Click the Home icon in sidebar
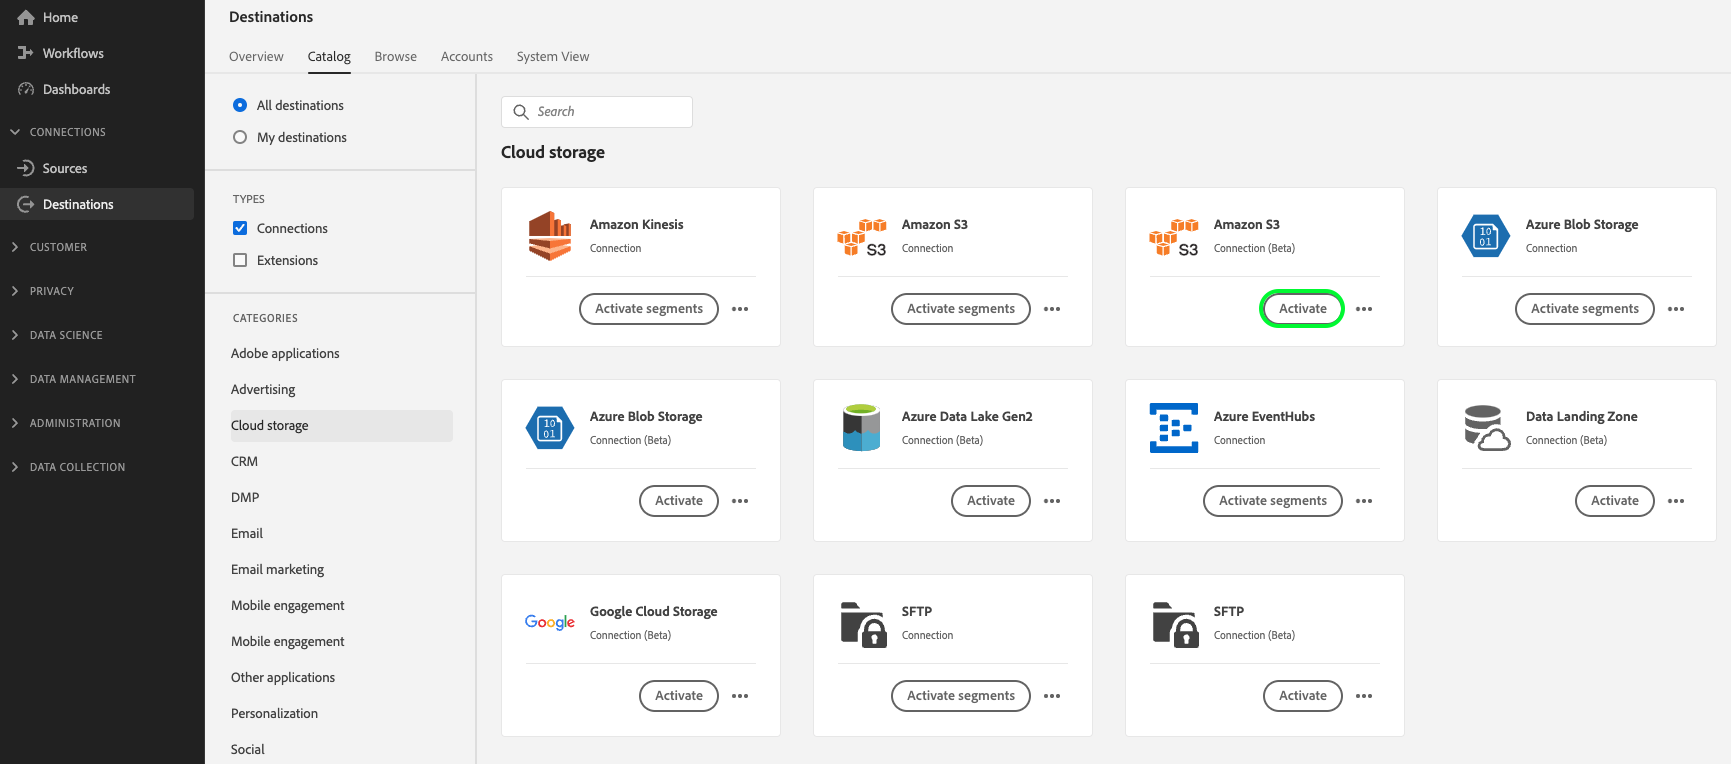 pyautogui.click(x=26, y=18)
